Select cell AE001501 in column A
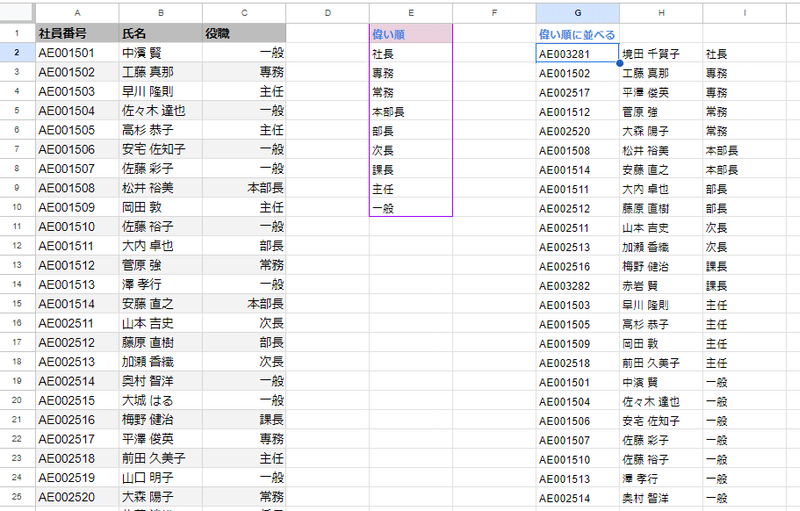 [x=77, y=53]
